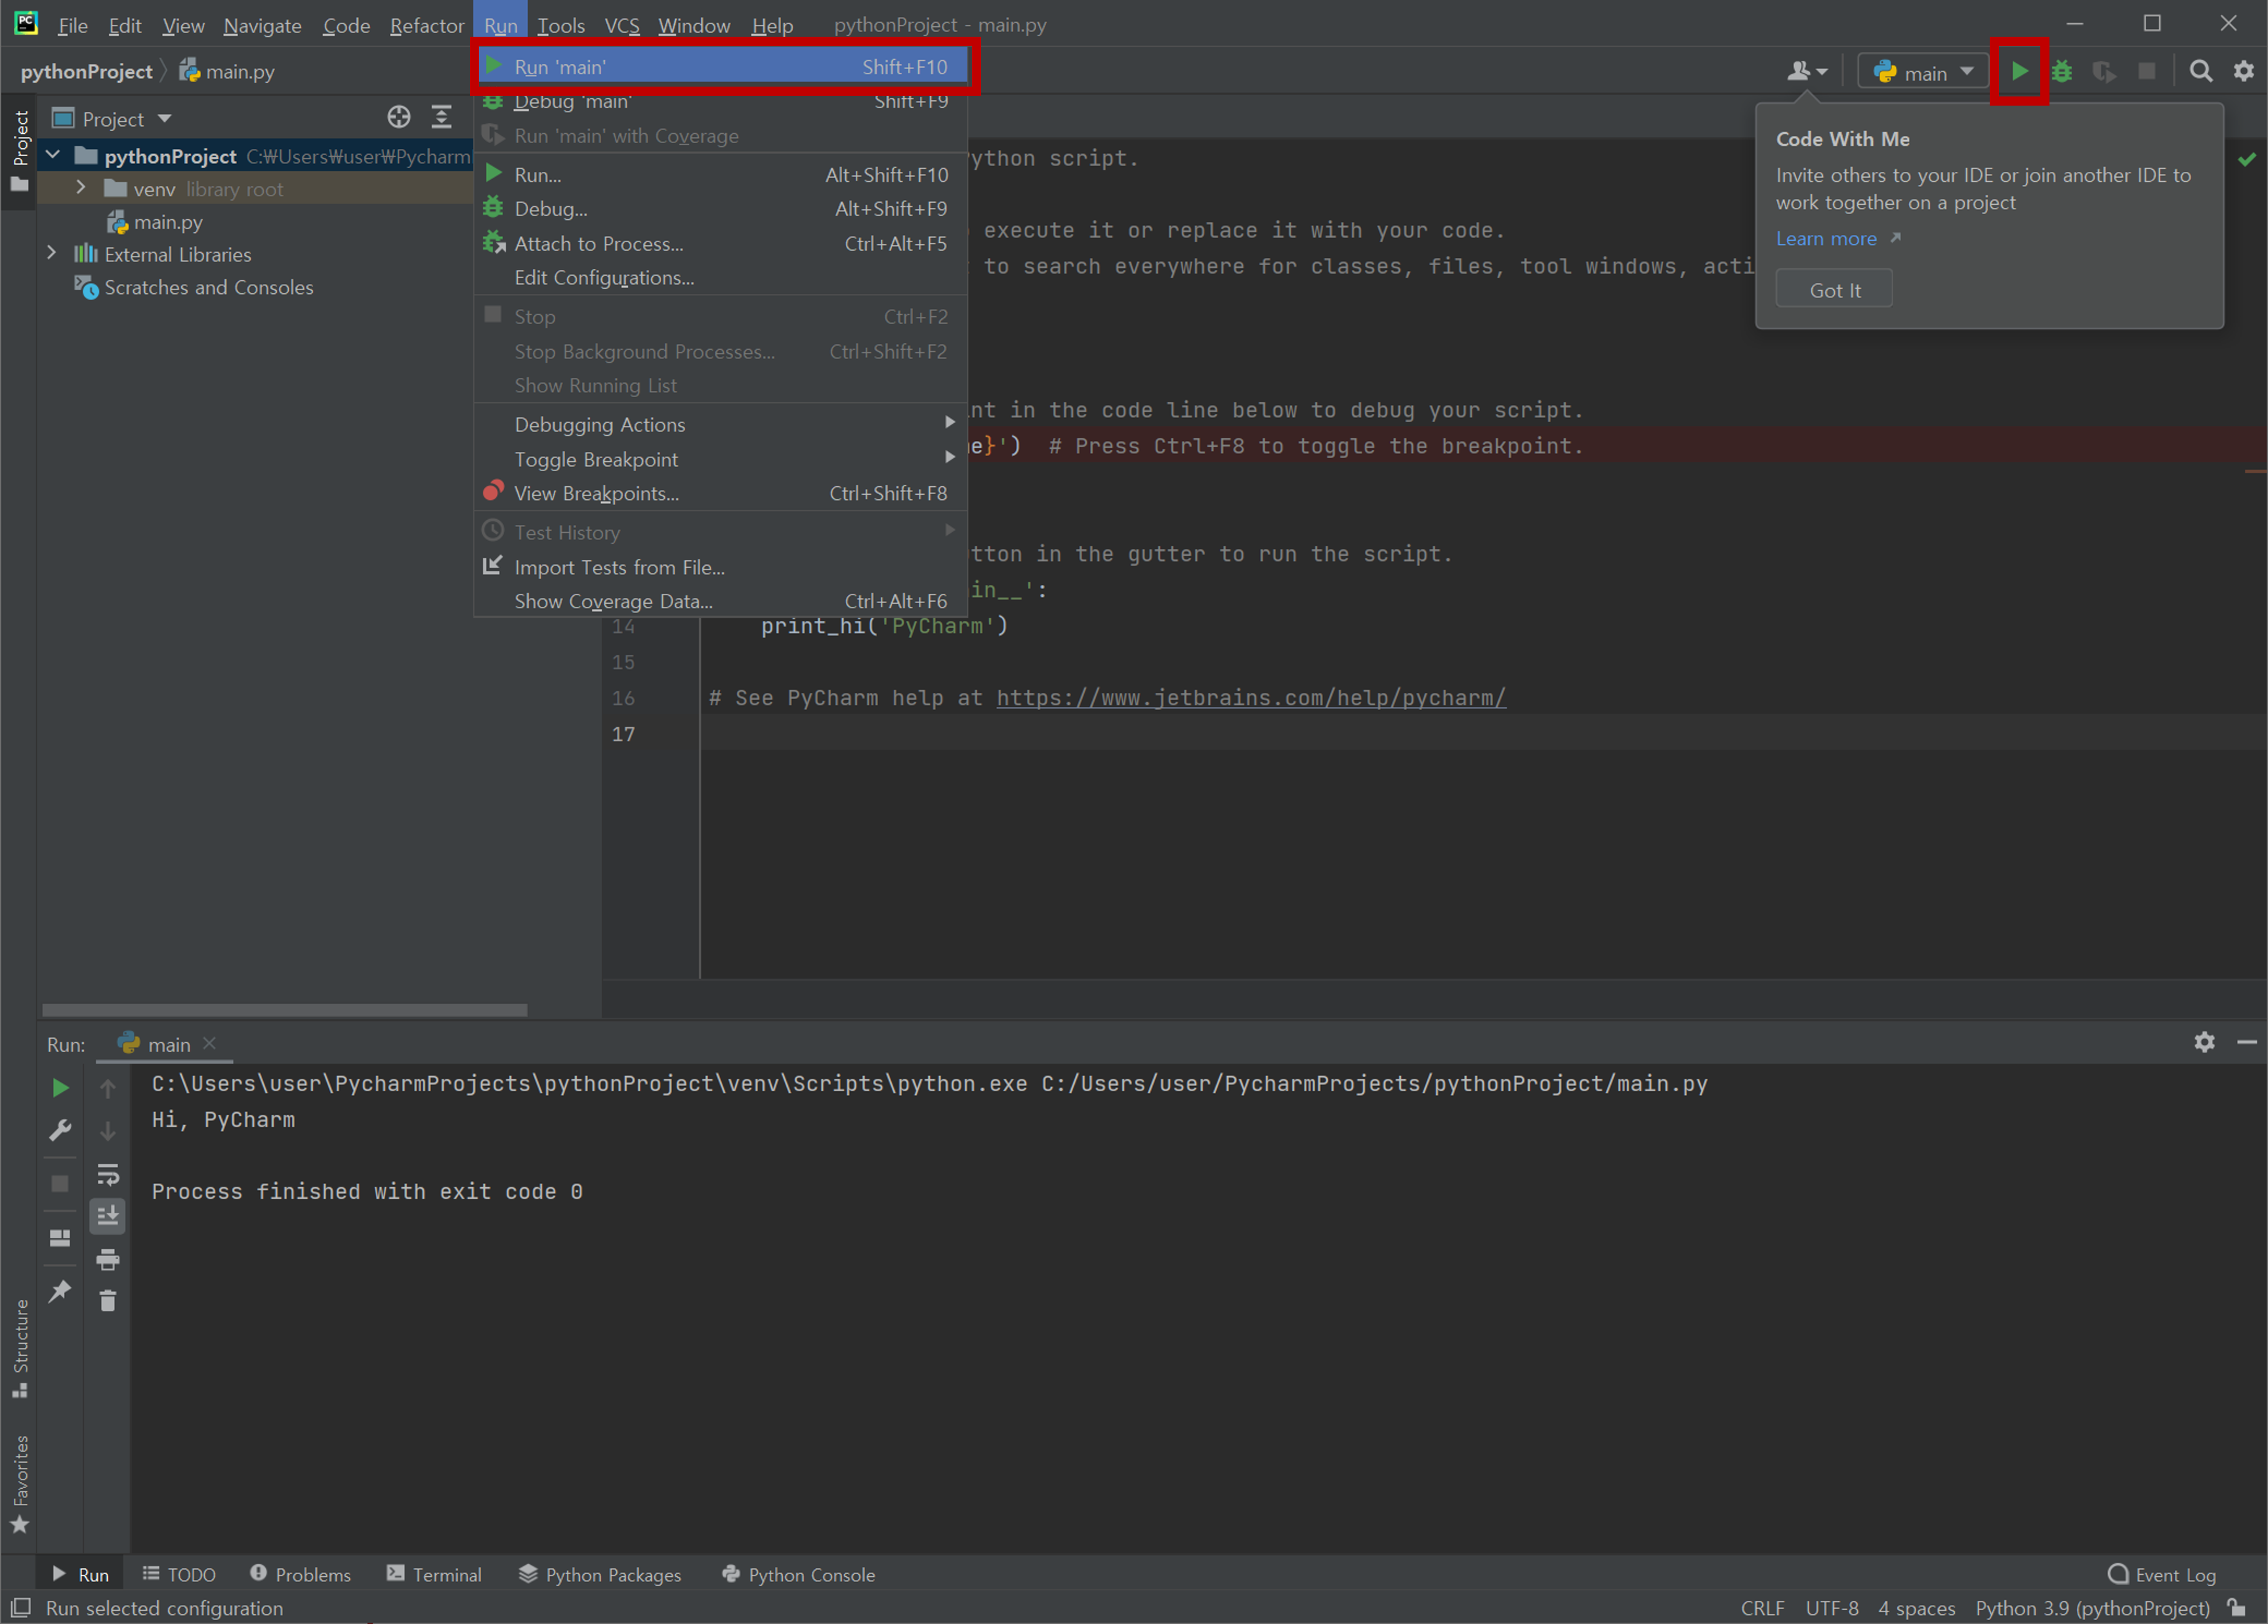The image size is (2268, 1624).
Task: Click the trash icon to clear console
Action: tap(108, 1301)
